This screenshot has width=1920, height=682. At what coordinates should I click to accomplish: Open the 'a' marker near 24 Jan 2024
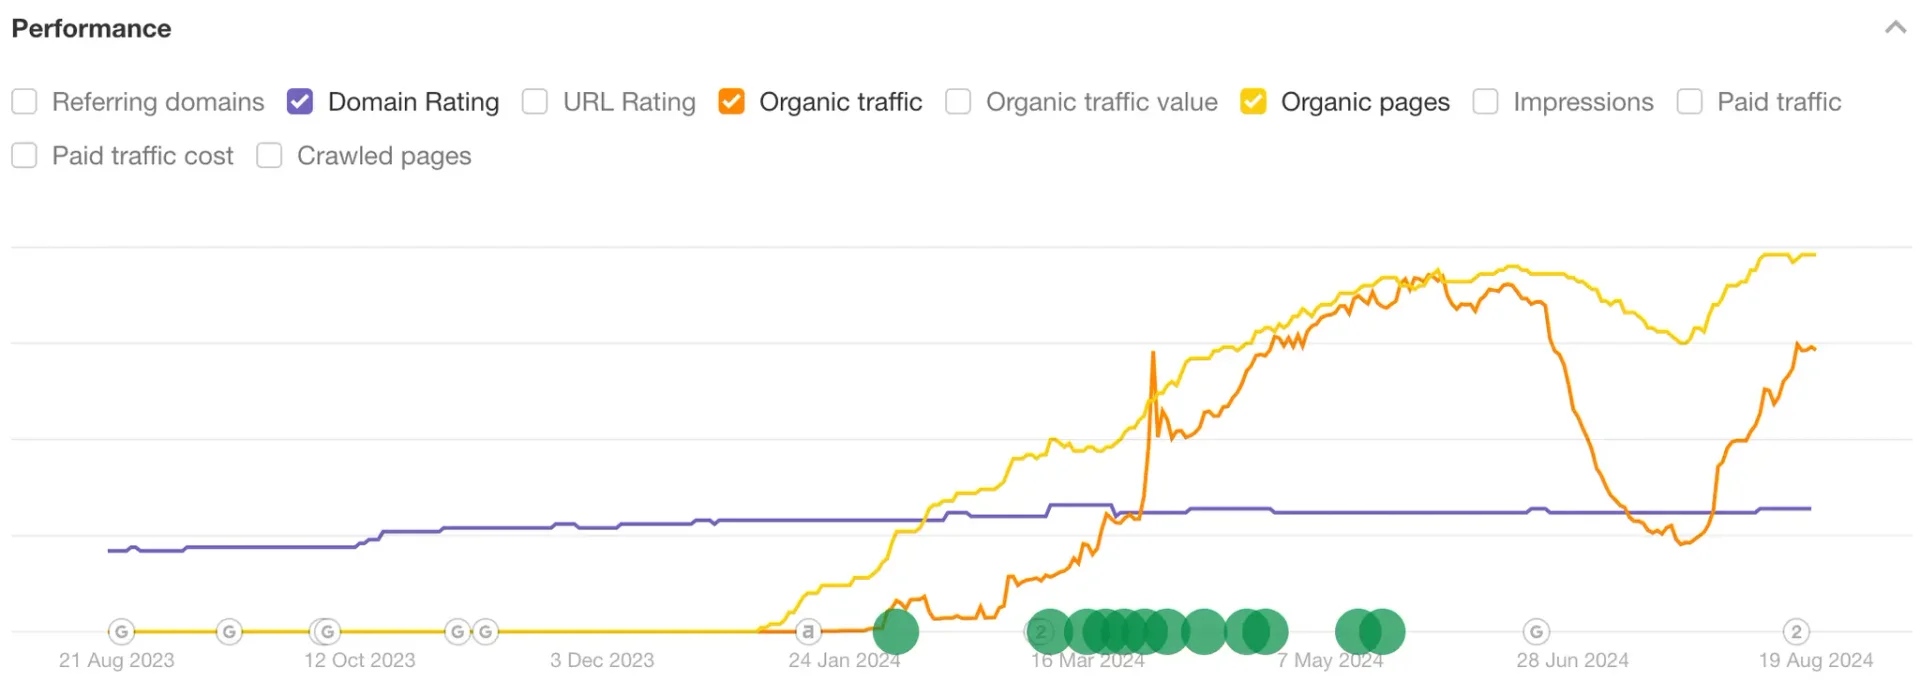(x=808, y=632)
